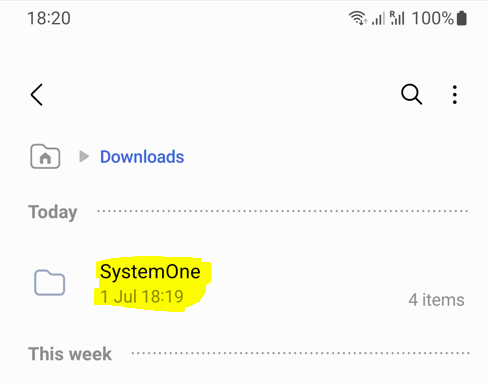Tap the dotted divider beside This week
488x383 pixels.
click(300, 353)
